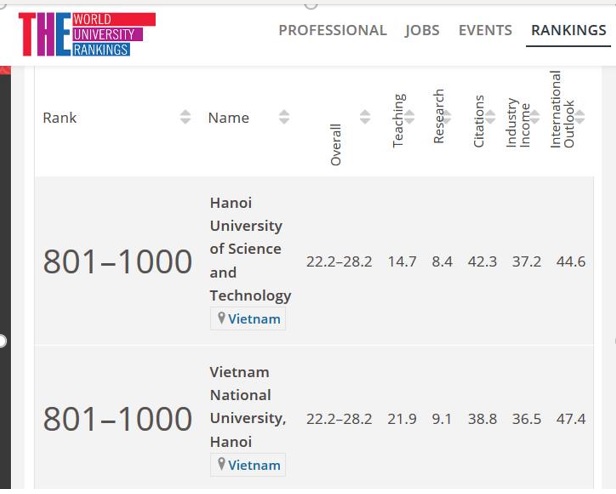The width and height of the screenshot is (616, 494).
Task: Open the Professional menu item
Action: coord(333,30)
